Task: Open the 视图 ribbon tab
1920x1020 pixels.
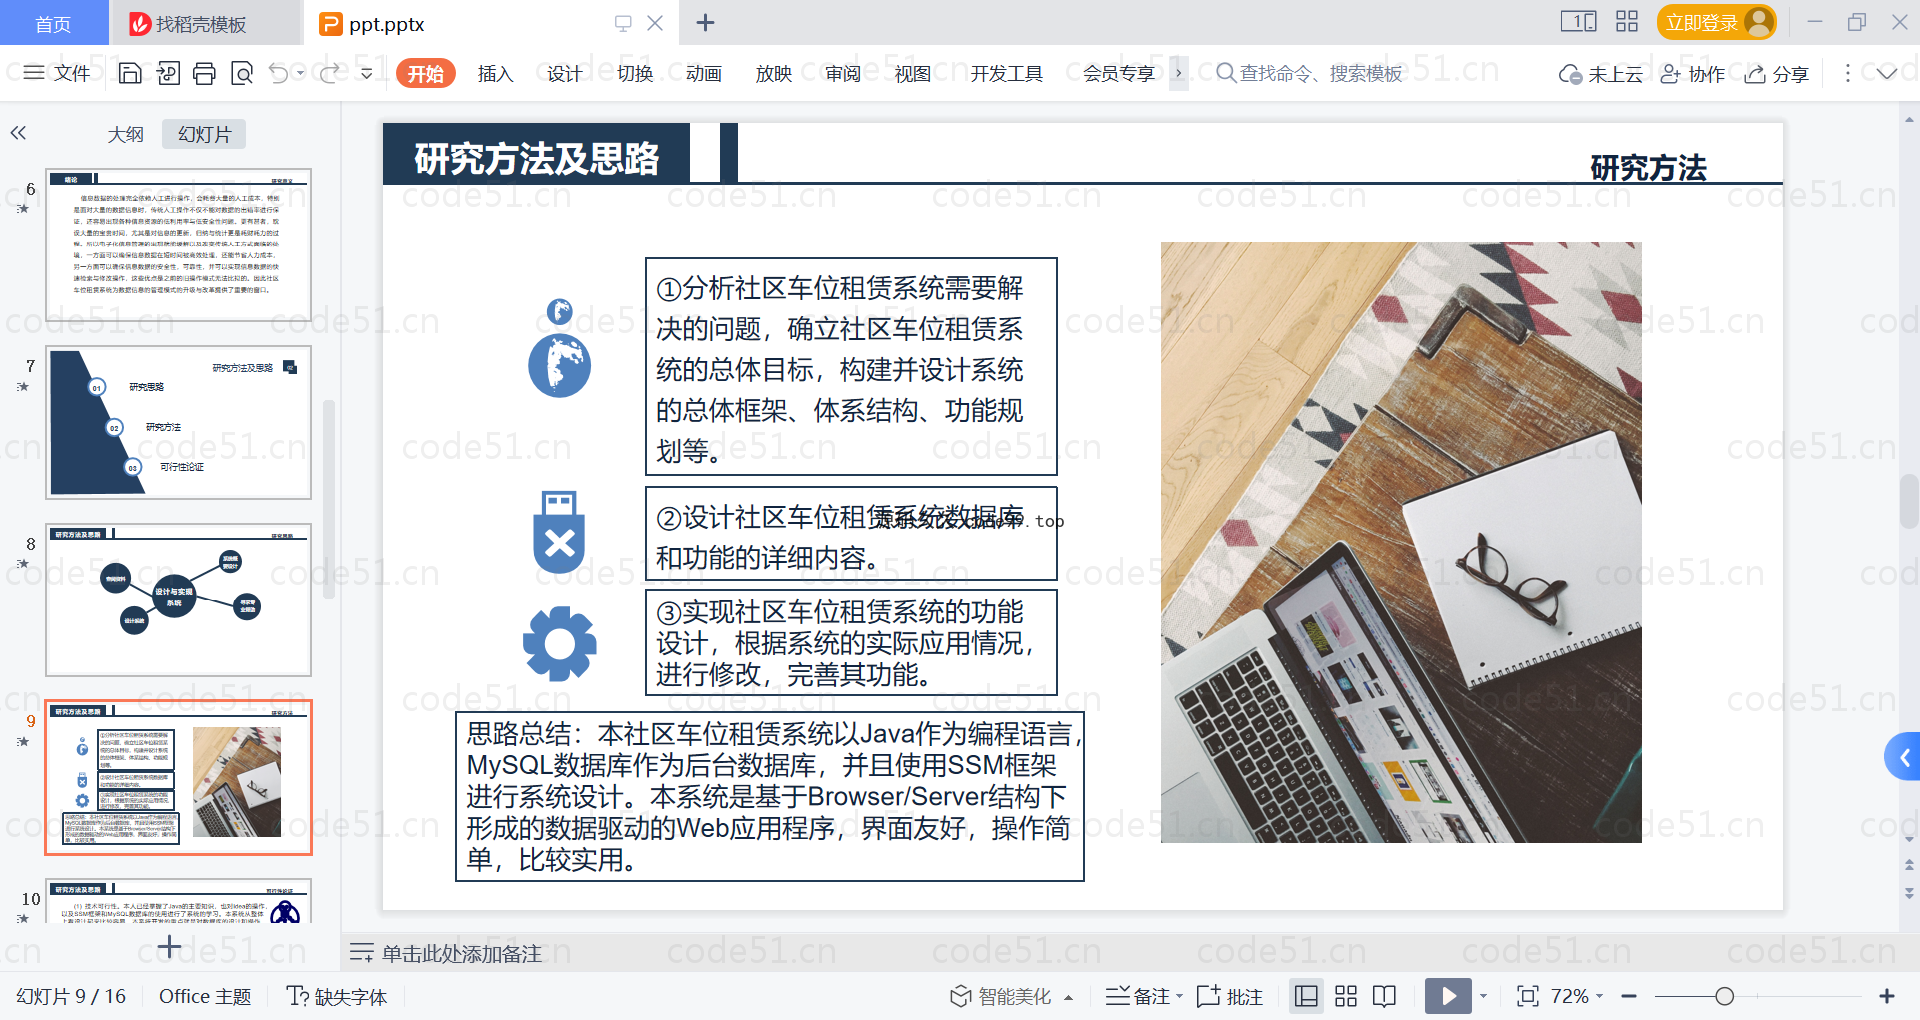Action: (912, 73)
